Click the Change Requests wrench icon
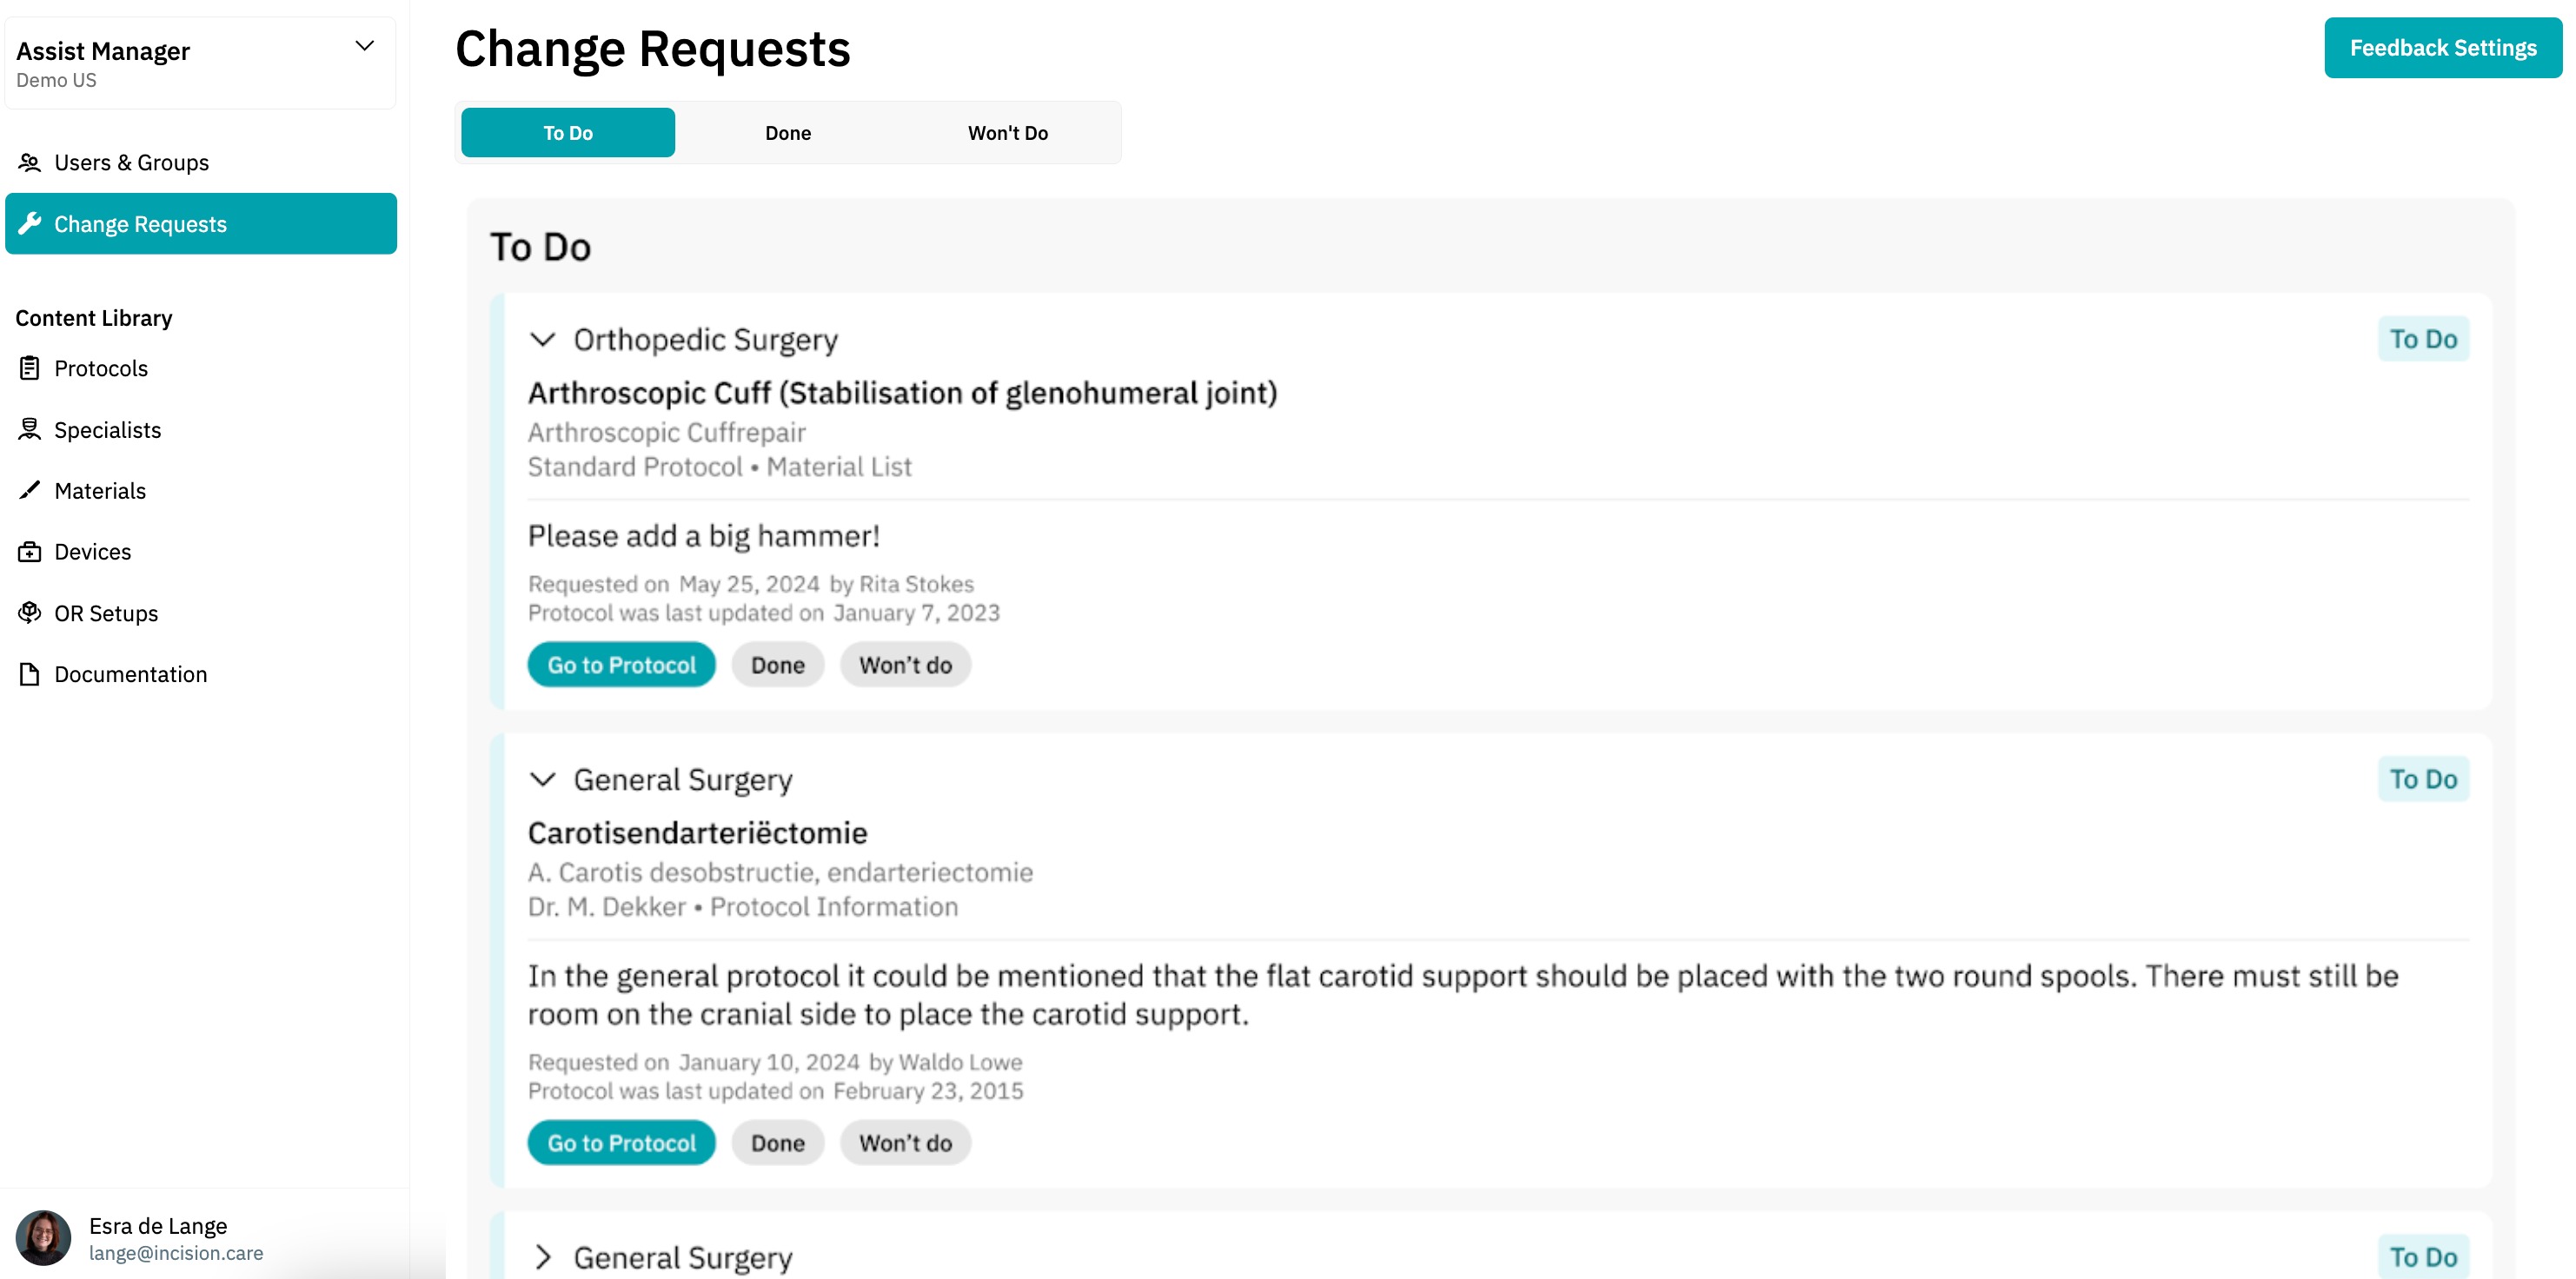 (x=30, y=223)
